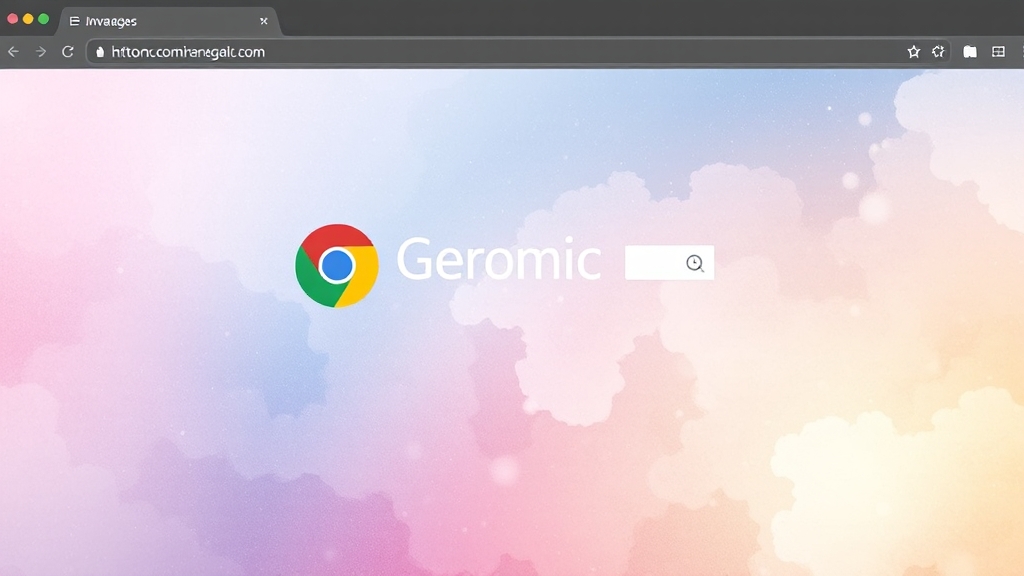
Task: Maximize the window using the green button
Action: click(x=43, y=19)
